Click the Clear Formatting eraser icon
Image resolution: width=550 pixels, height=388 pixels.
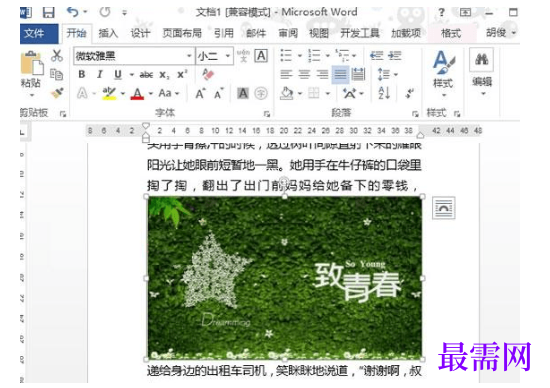coord(208,74)
